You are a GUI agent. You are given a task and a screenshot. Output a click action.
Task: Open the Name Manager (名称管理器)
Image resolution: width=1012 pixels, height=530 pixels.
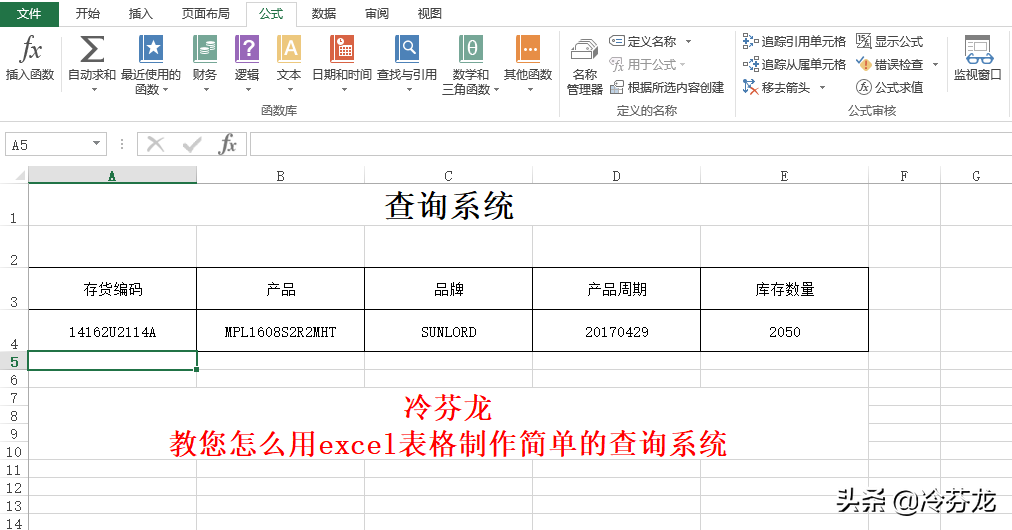coord(585,67)
